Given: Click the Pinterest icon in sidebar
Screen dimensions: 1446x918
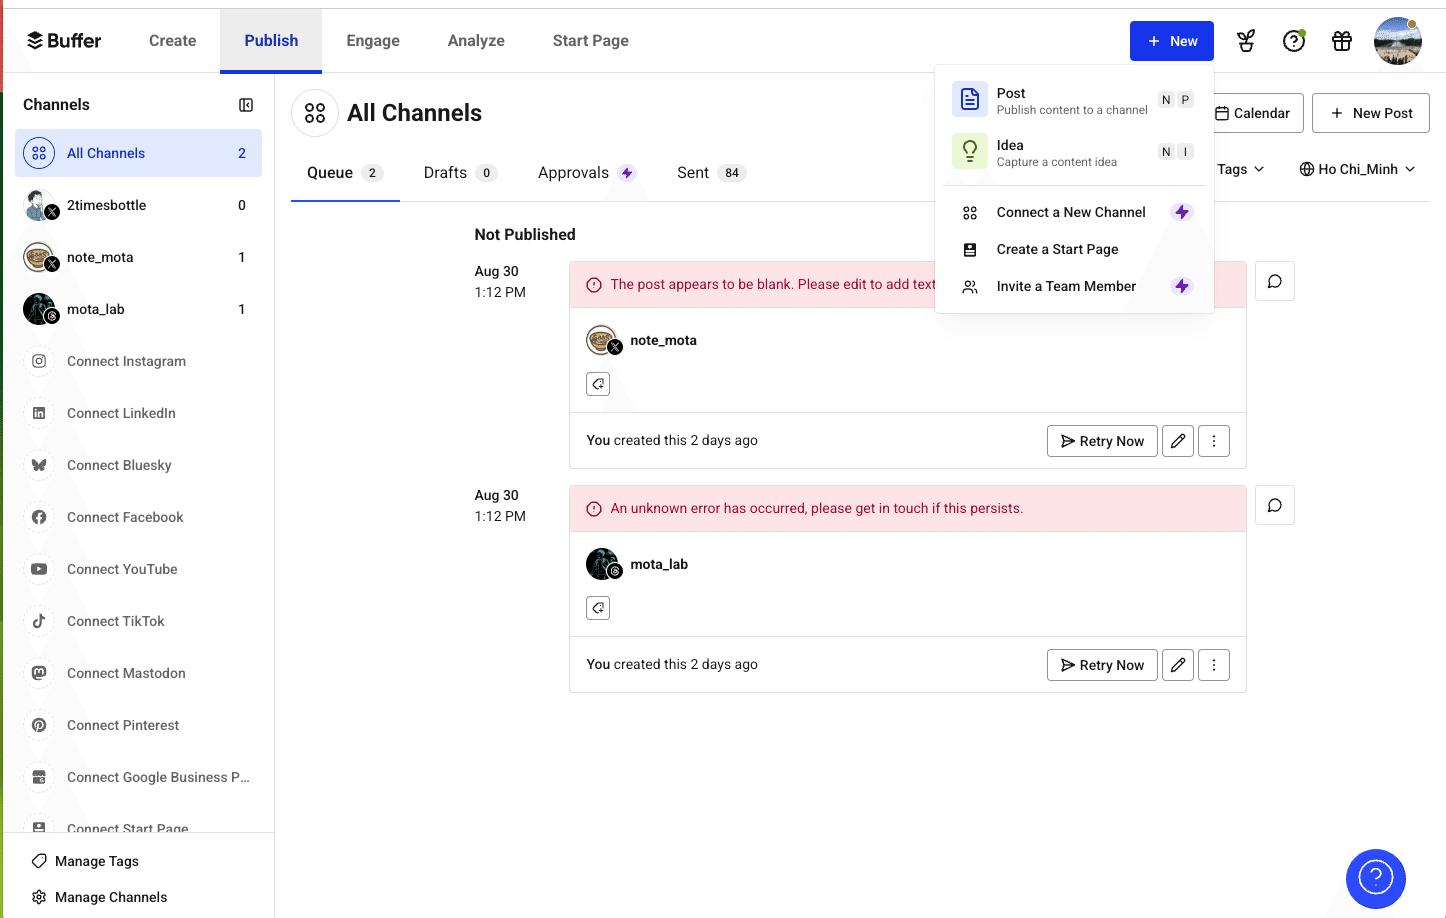Looking at the screenshot, I should [x=39, y=725].
